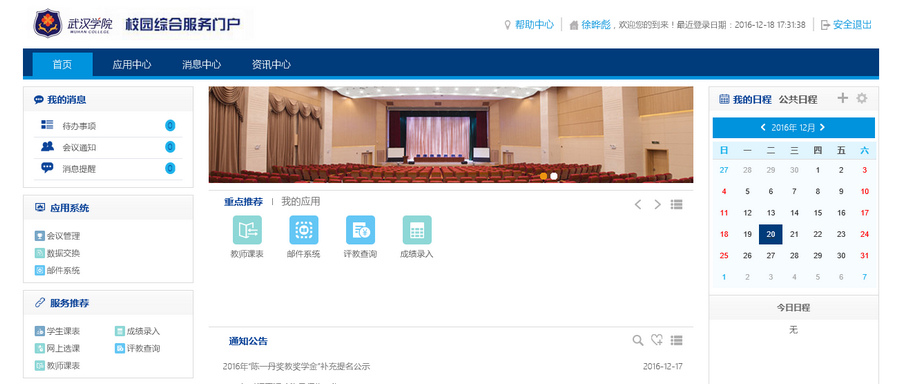Open 邮件系统 link in 应用系统 panel
This screenshot has height=384, width=900.
63,270
